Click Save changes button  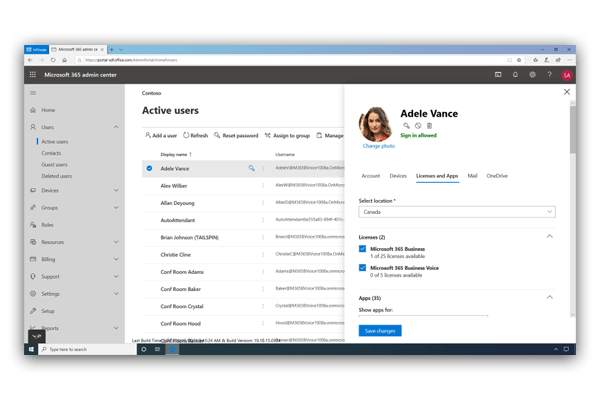[380, 331]
